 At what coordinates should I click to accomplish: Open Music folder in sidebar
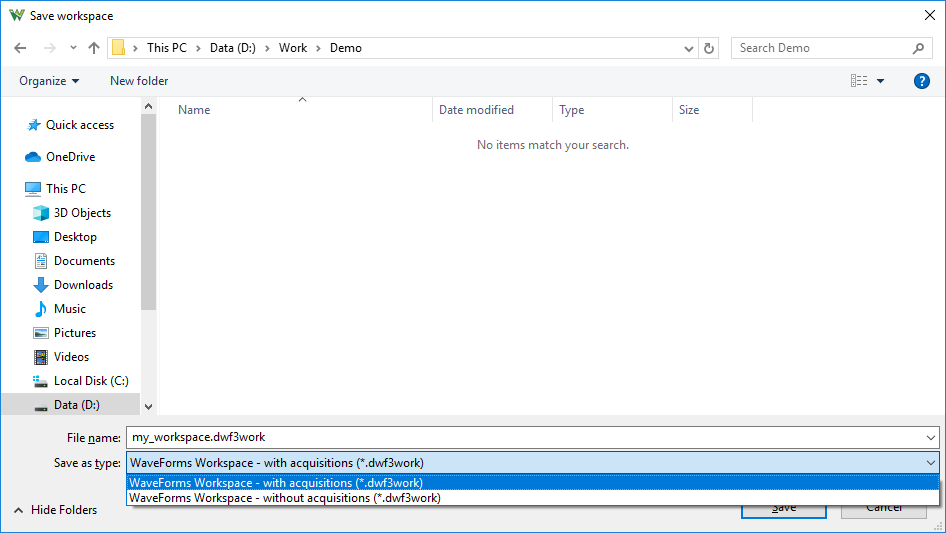70,309
